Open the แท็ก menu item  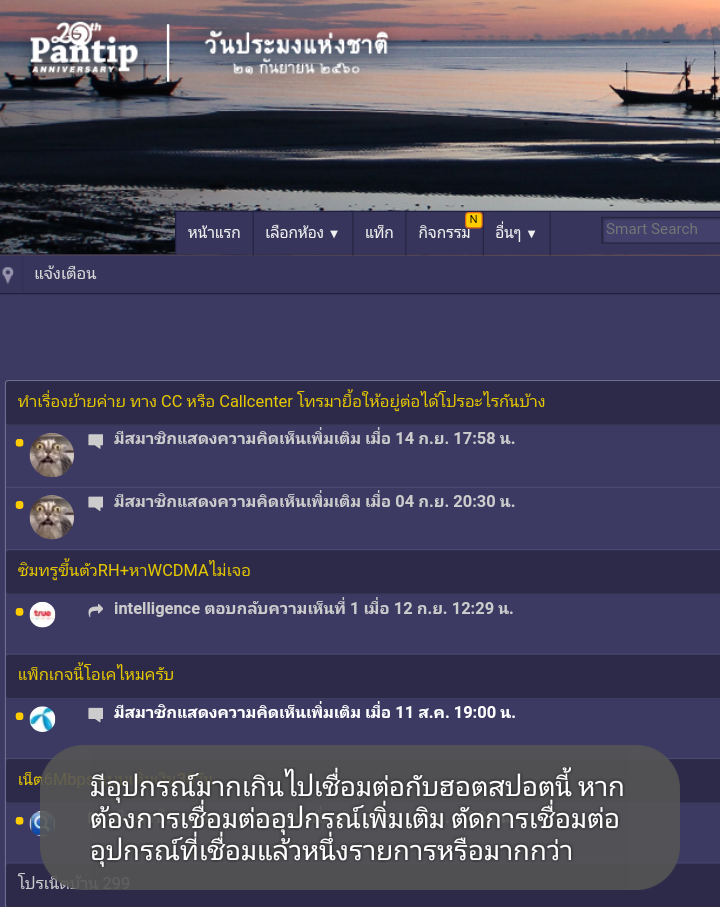[379, 233]
